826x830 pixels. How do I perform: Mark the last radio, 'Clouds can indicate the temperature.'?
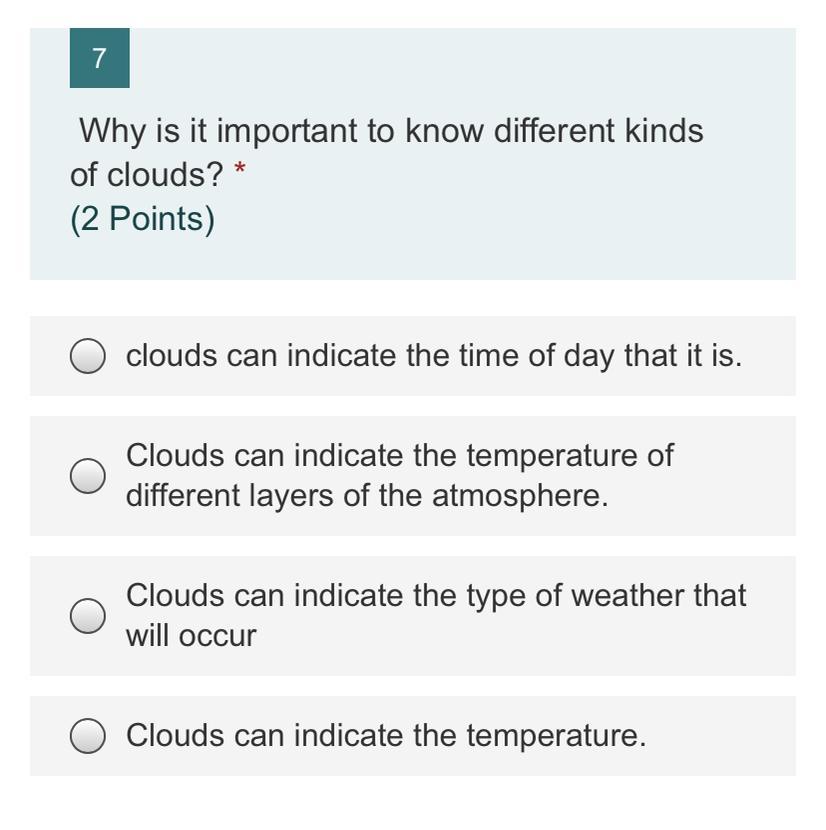tap(88, 736)
